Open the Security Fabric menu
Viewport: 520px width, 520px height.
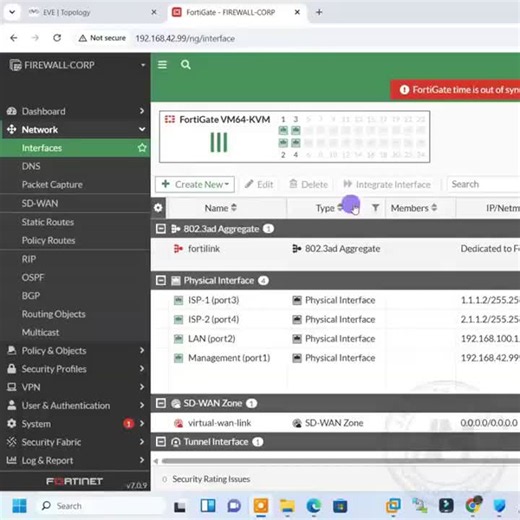pos(75,442)
